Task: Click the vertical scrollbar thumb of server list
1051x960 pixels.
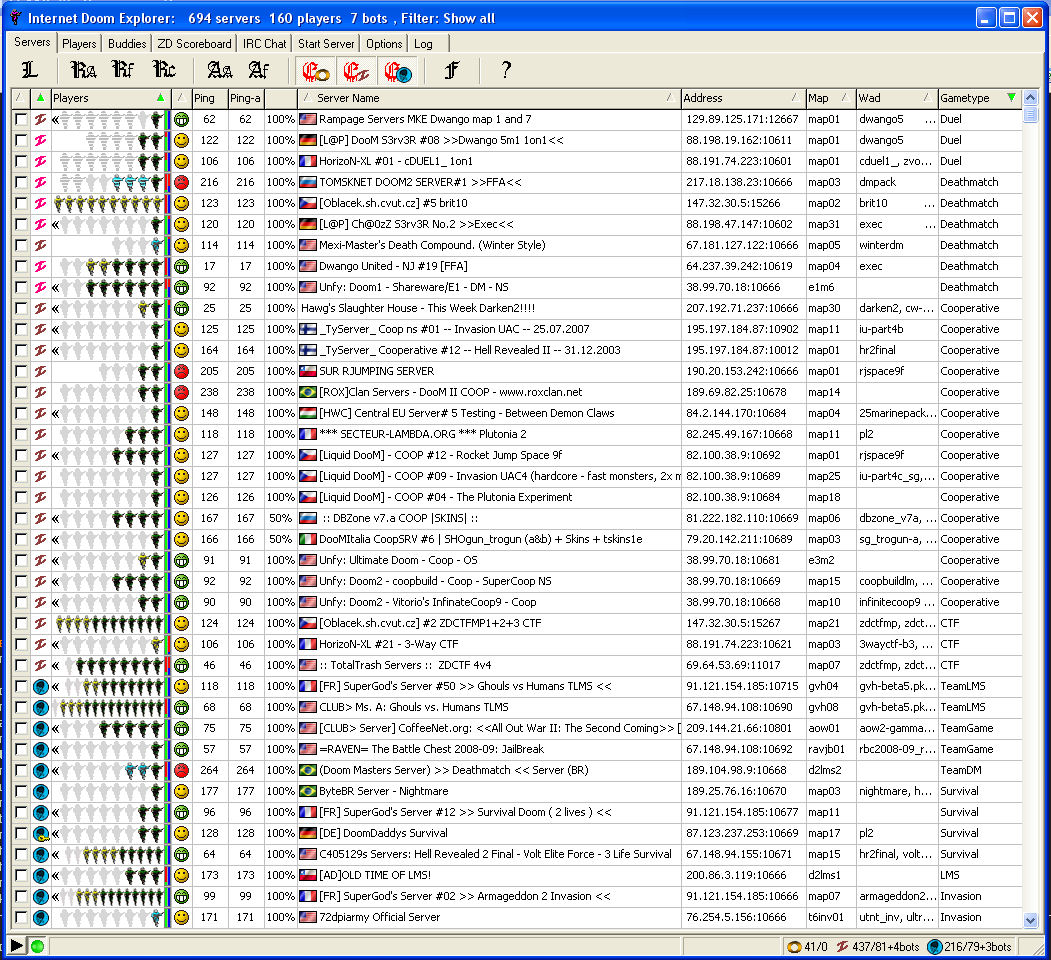Action: [1030, 114]
